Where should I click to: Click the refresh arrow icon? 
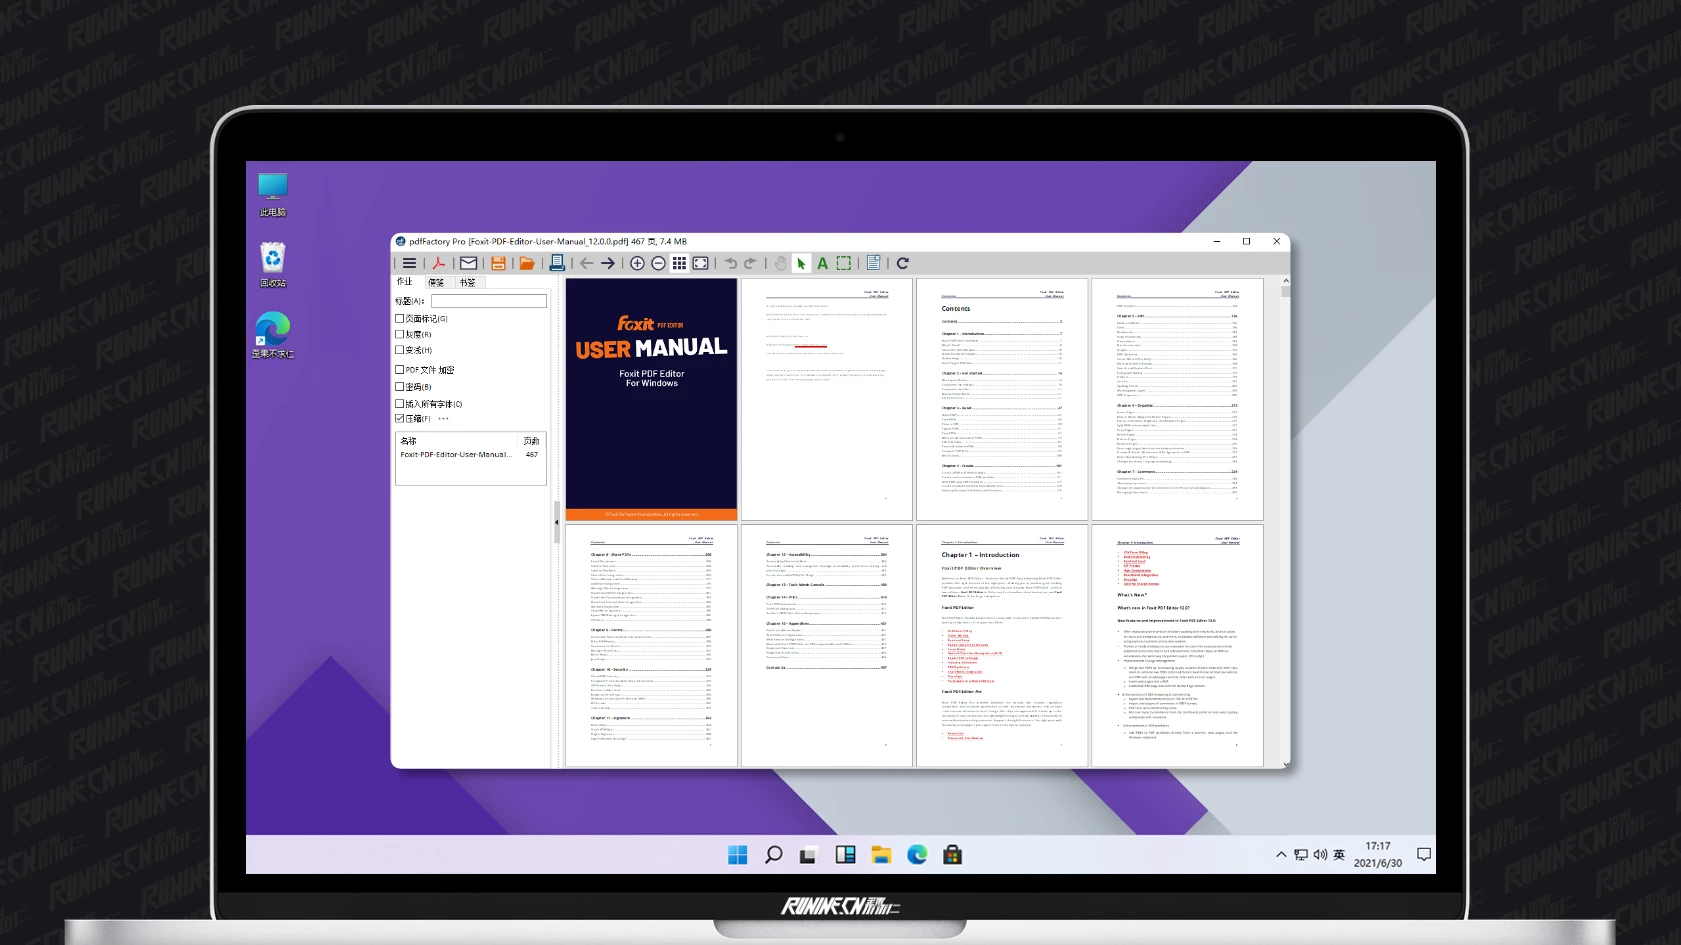[x=902, y=263]
